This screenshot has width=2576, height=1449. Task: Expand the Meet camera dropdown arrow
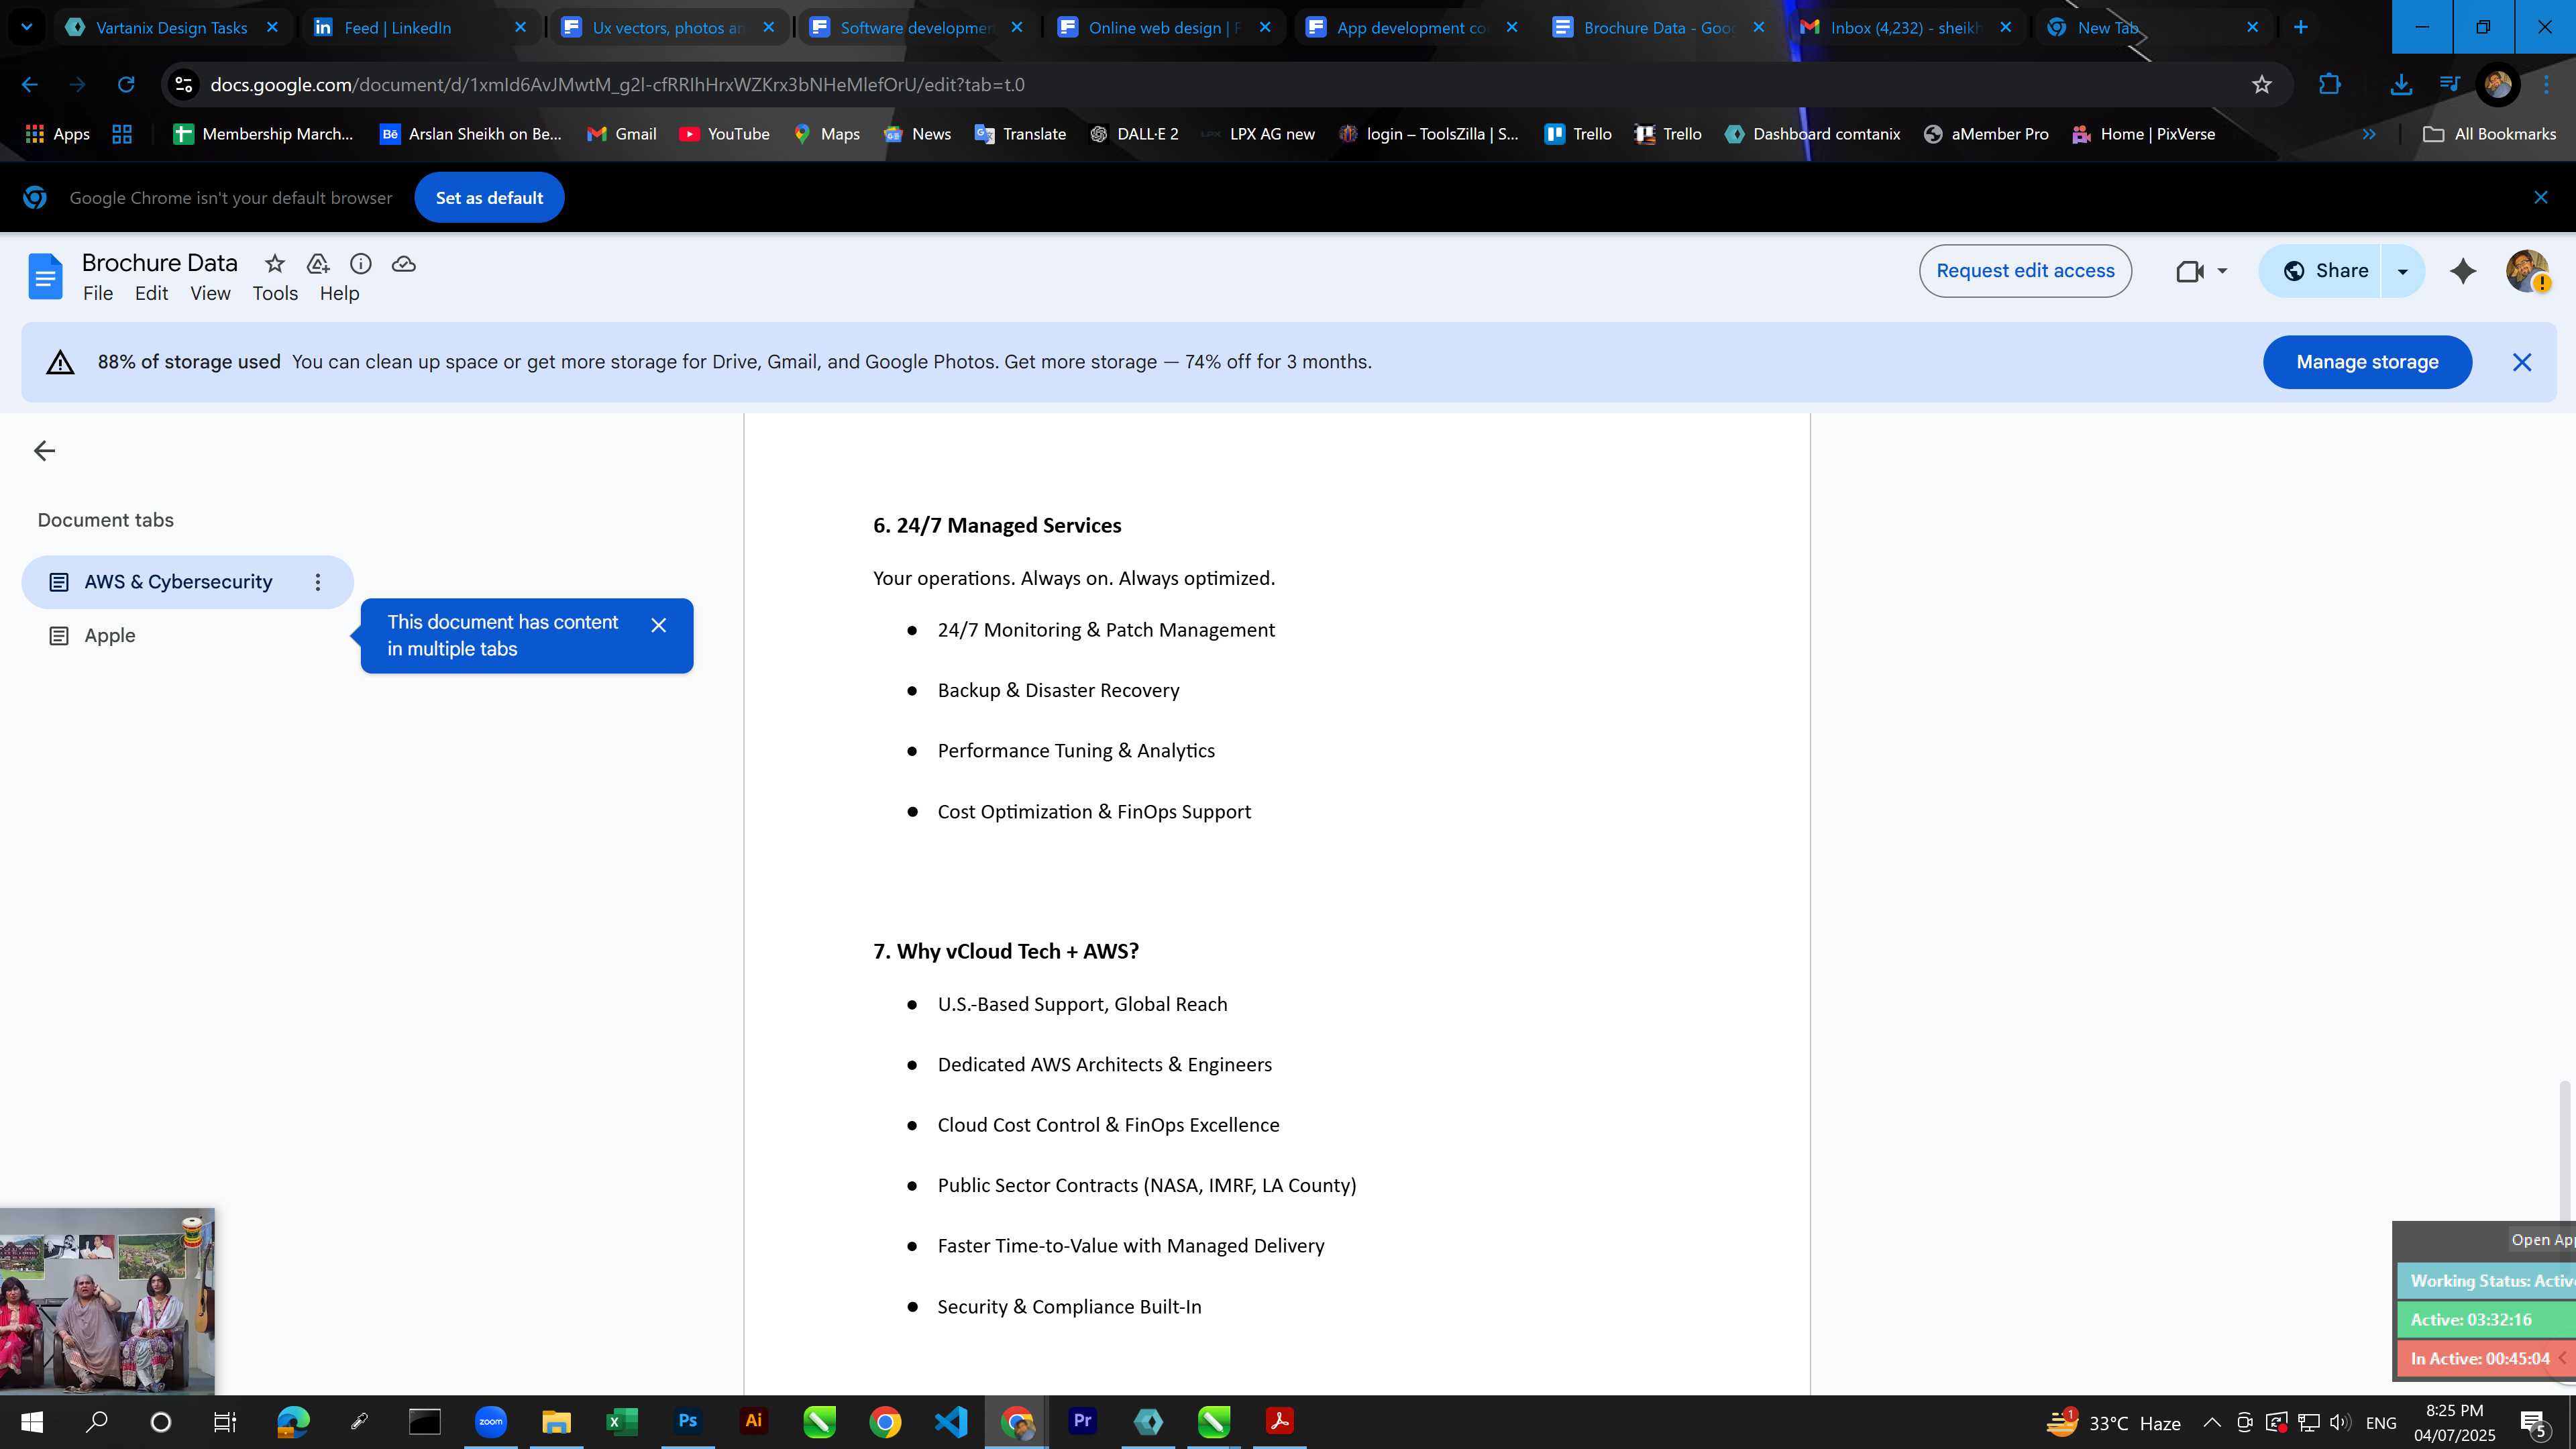coord(2222,271)
